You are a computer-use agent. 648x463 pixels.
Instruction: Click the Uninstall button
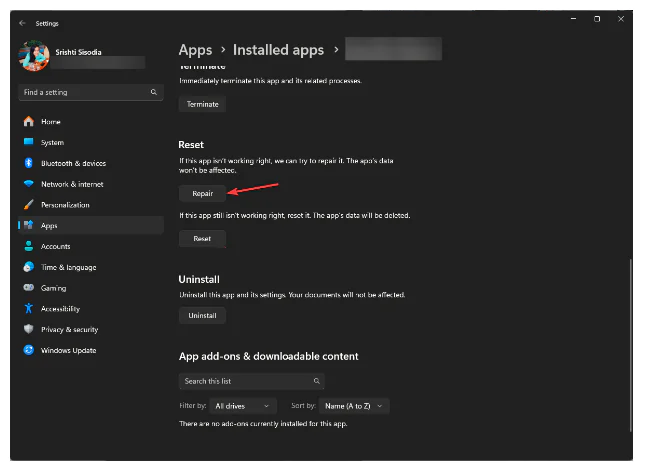coord(202,315)
